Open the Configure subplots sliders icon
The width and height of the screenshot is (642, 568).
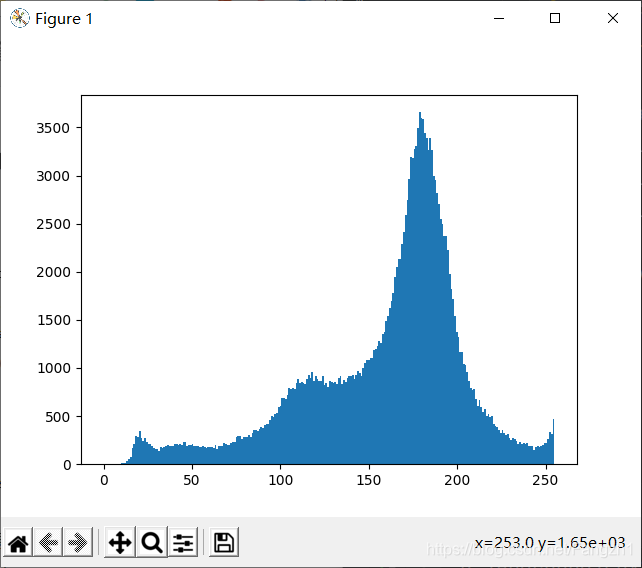pyautogui.click(x=183, y=543)
